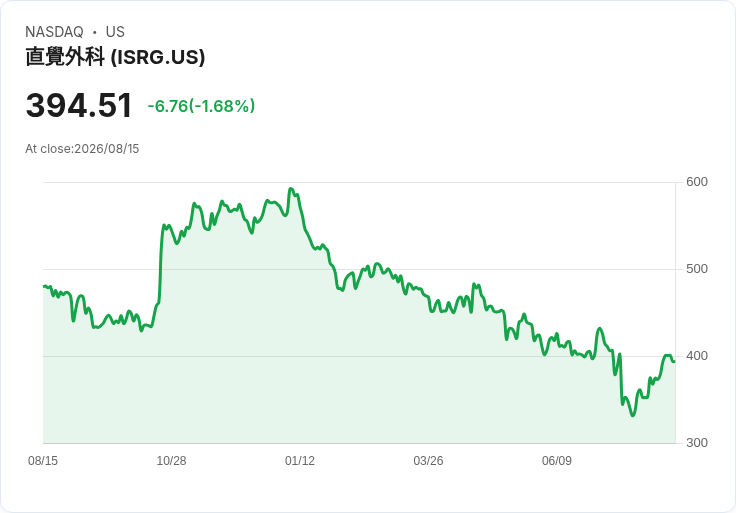
Task: Click the 400 y-axis price label
Action: pos(697,356)
